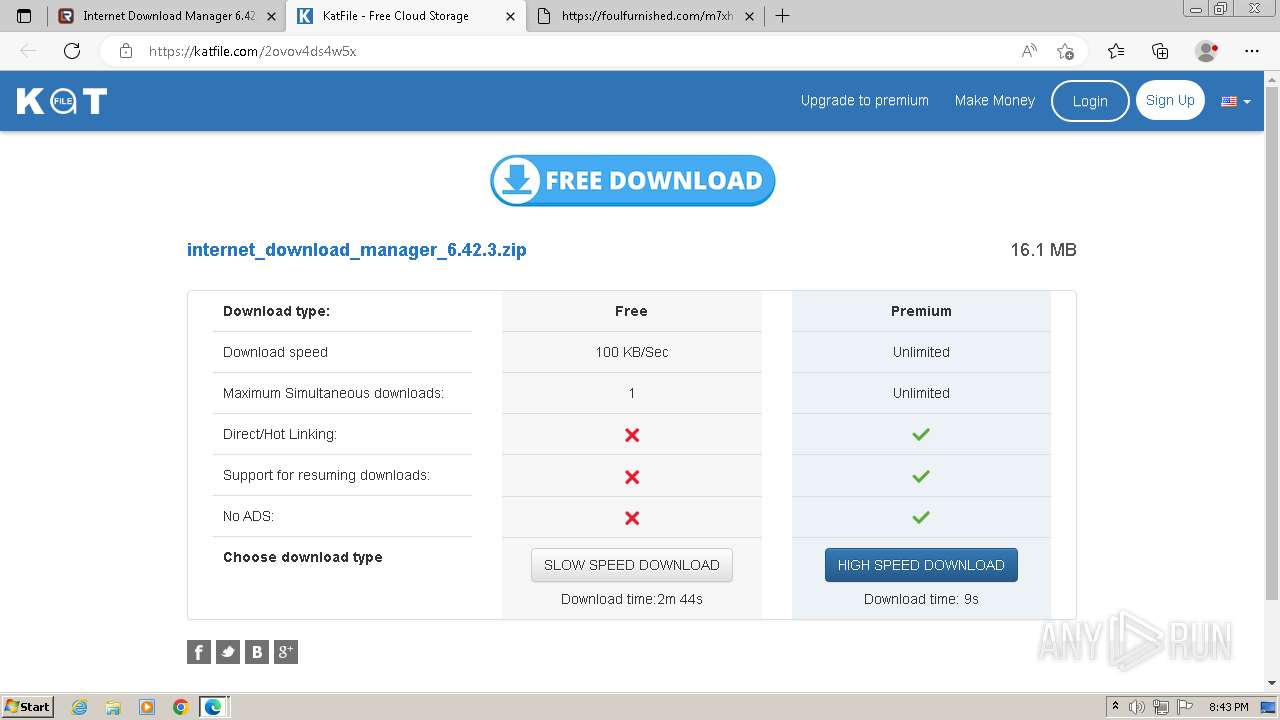Open Make Money link

[x=995, y=100]
